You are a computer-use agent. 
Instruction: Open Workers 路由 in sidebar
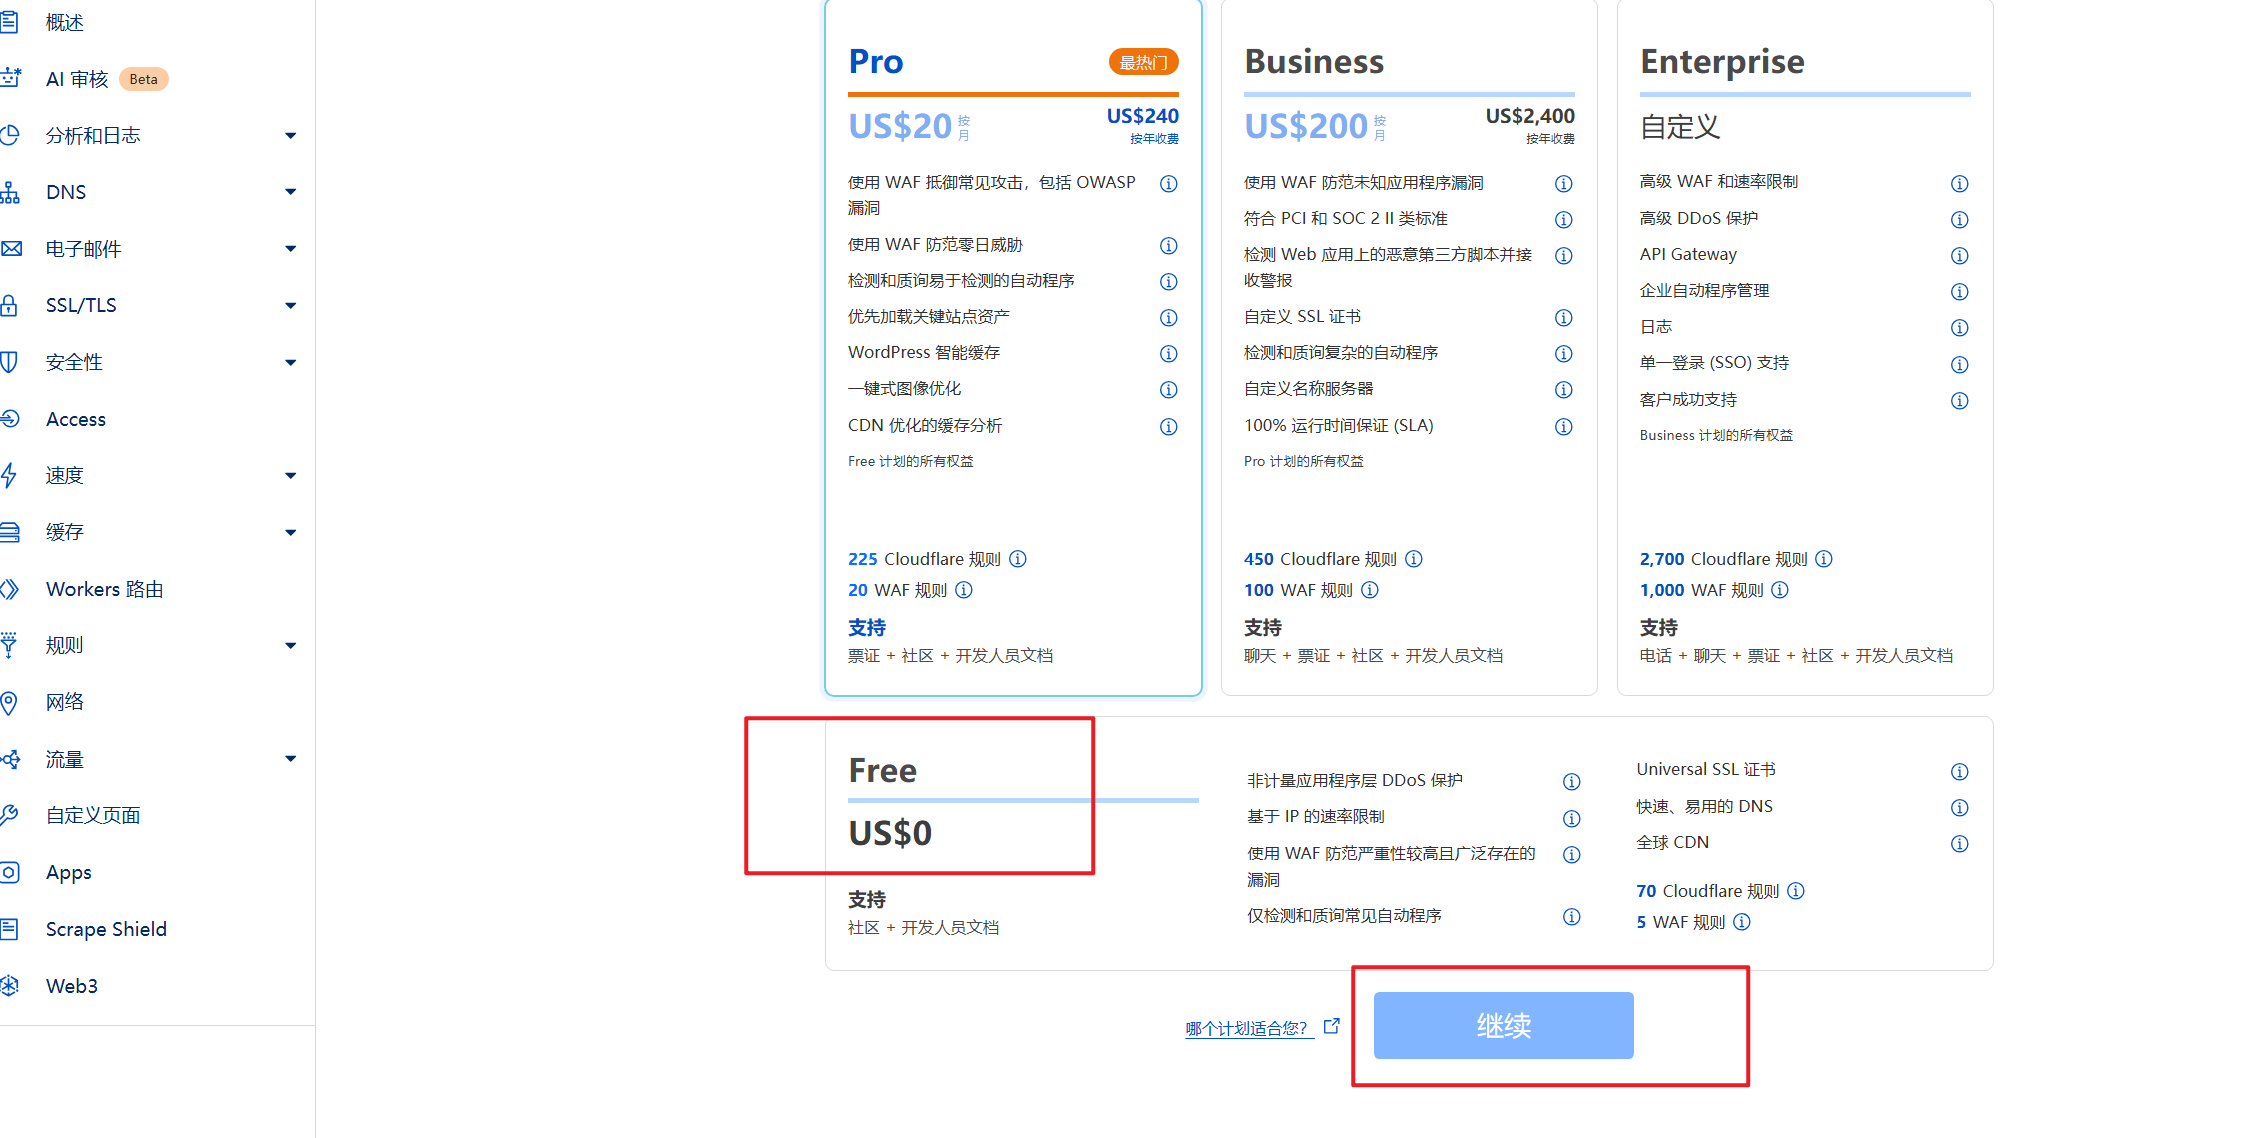coord(104,589)
